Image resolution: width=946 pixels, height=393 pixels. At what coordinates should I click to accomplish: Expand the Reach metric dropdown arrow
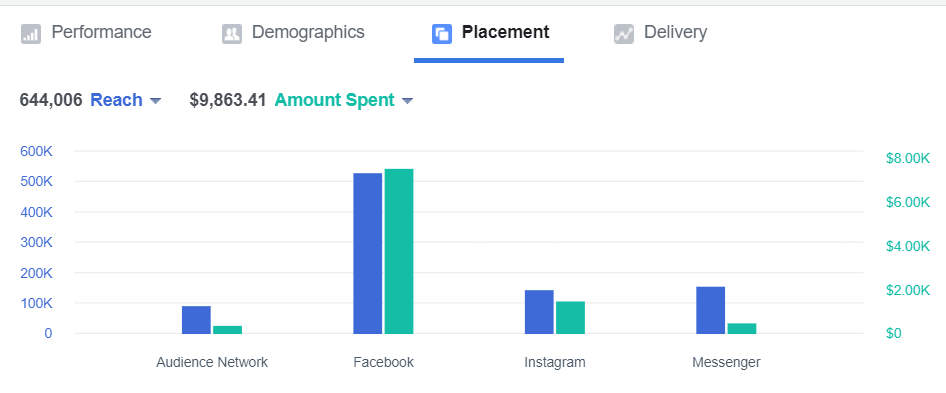(155, 101)
